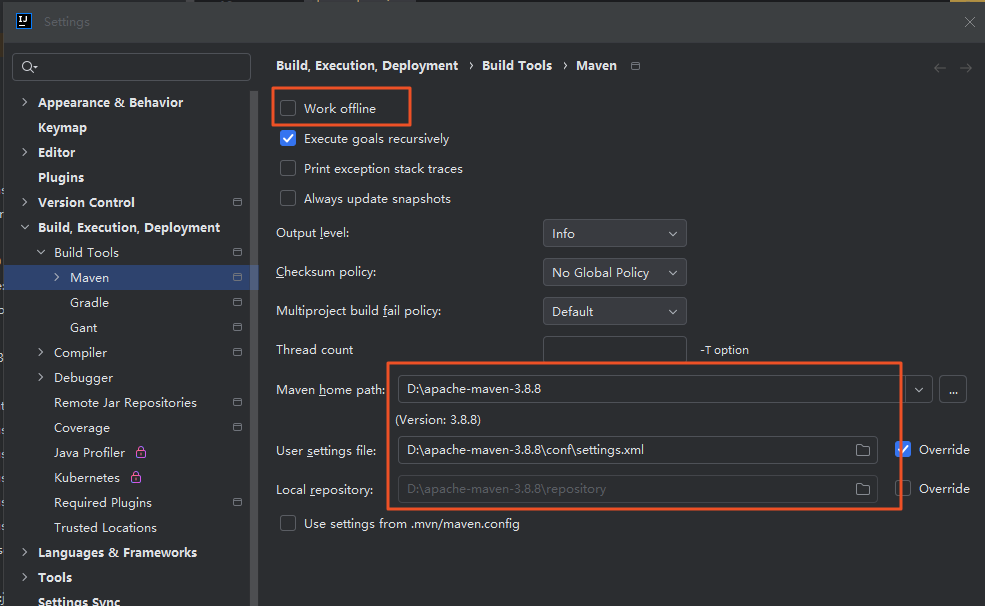This screenshot has height=606, width=985.
Task: Click project icon beside Coverage
Action: pos(237,428)
